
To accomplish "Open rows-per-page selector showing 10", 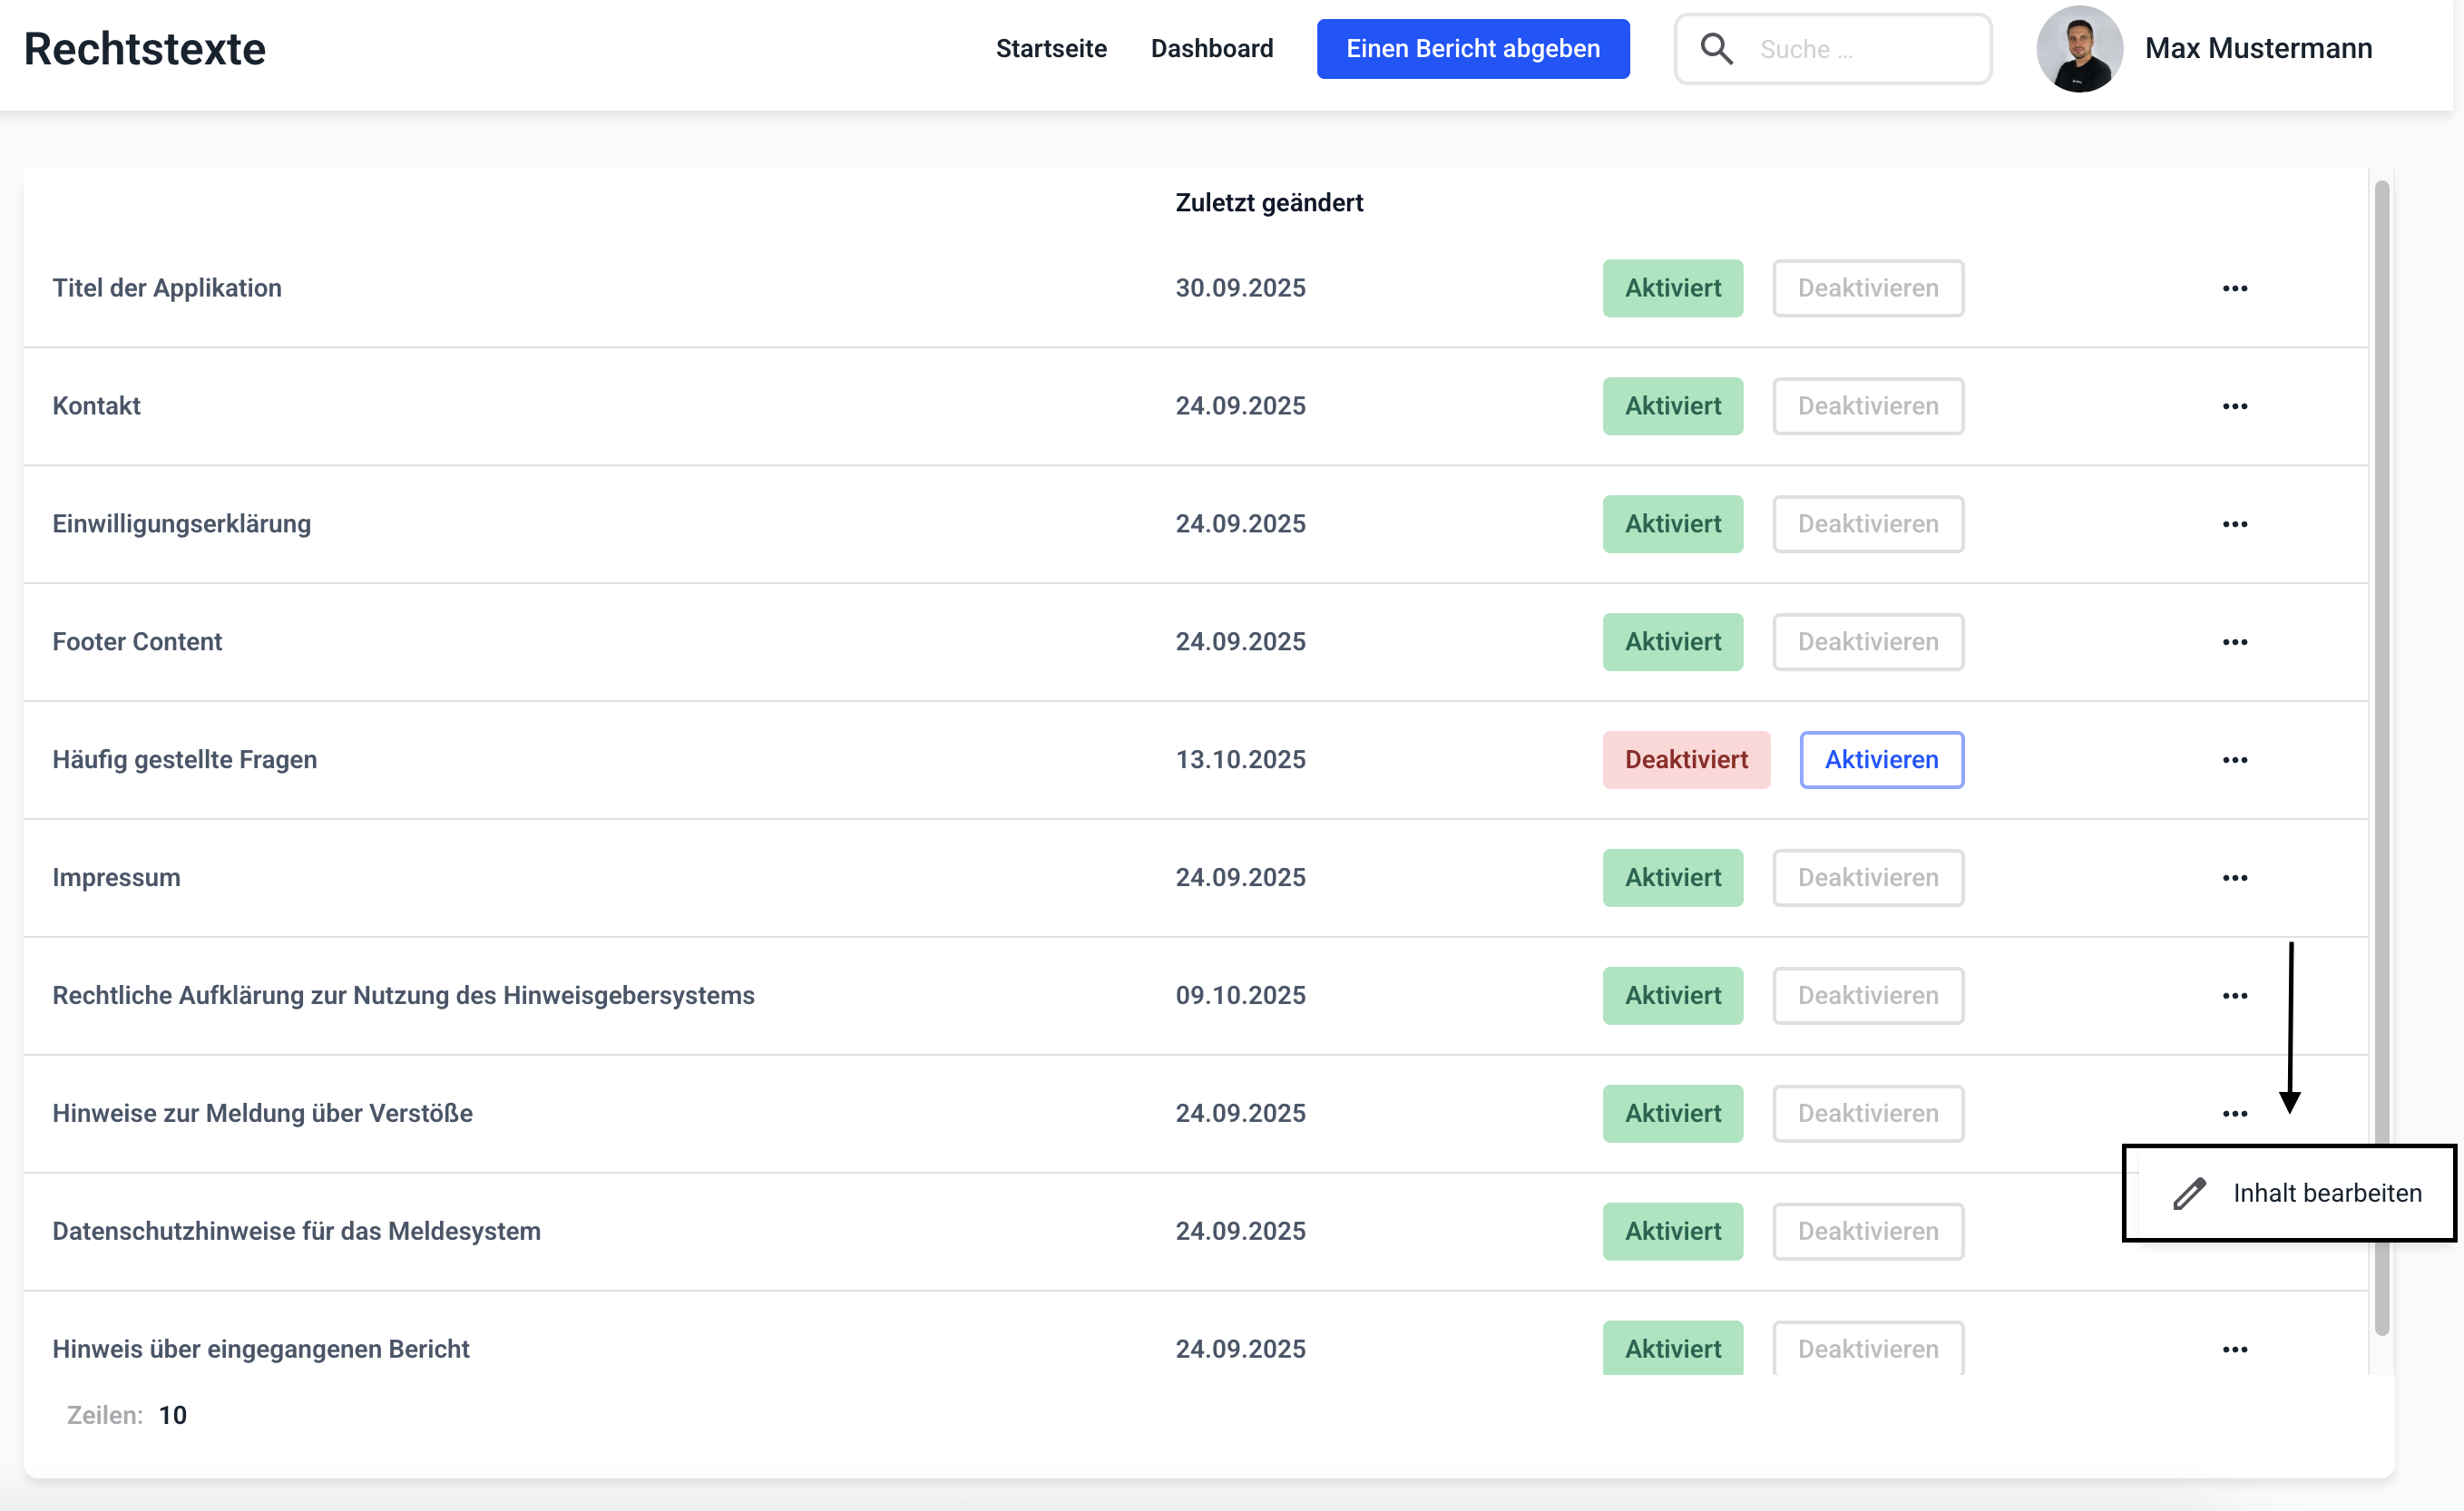I will 172,1415.
